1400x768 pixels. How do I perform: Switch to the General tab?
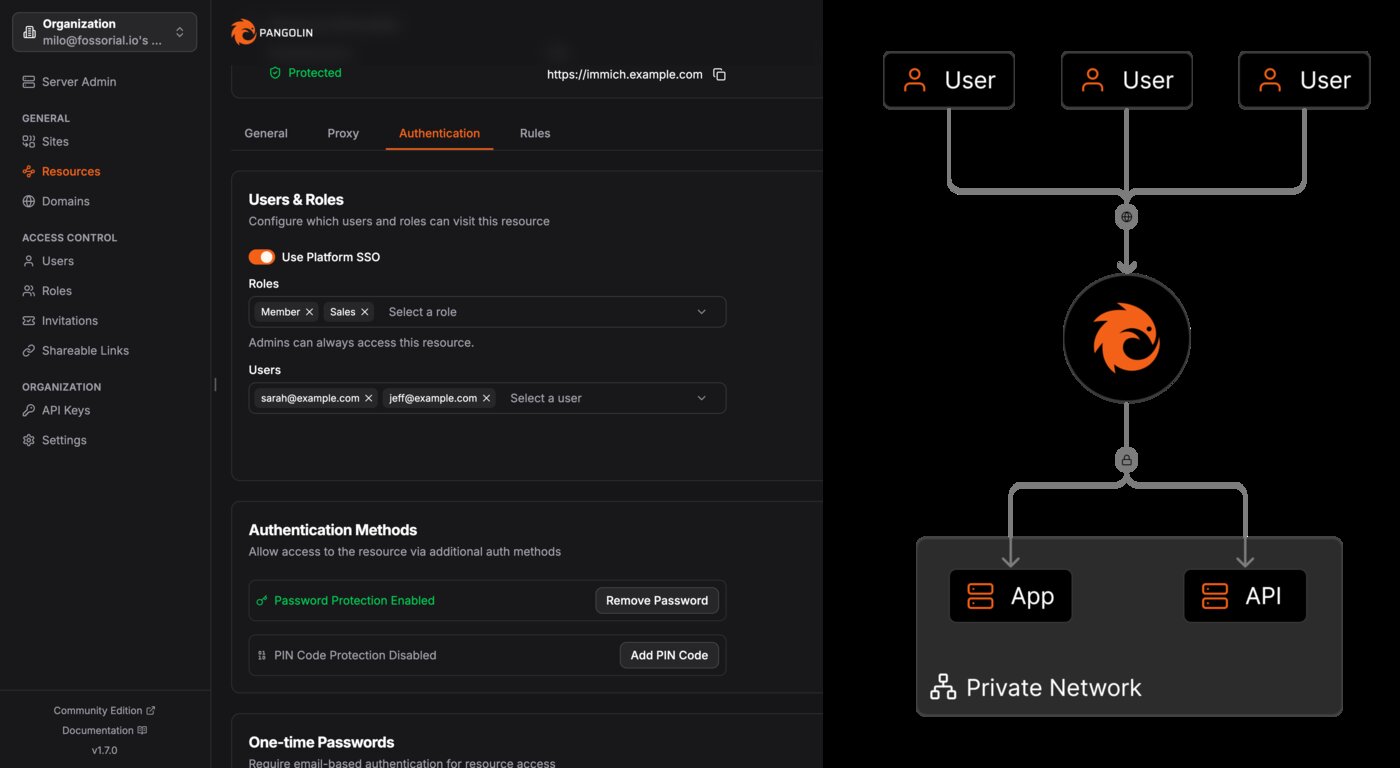click(x=266, y=133)
